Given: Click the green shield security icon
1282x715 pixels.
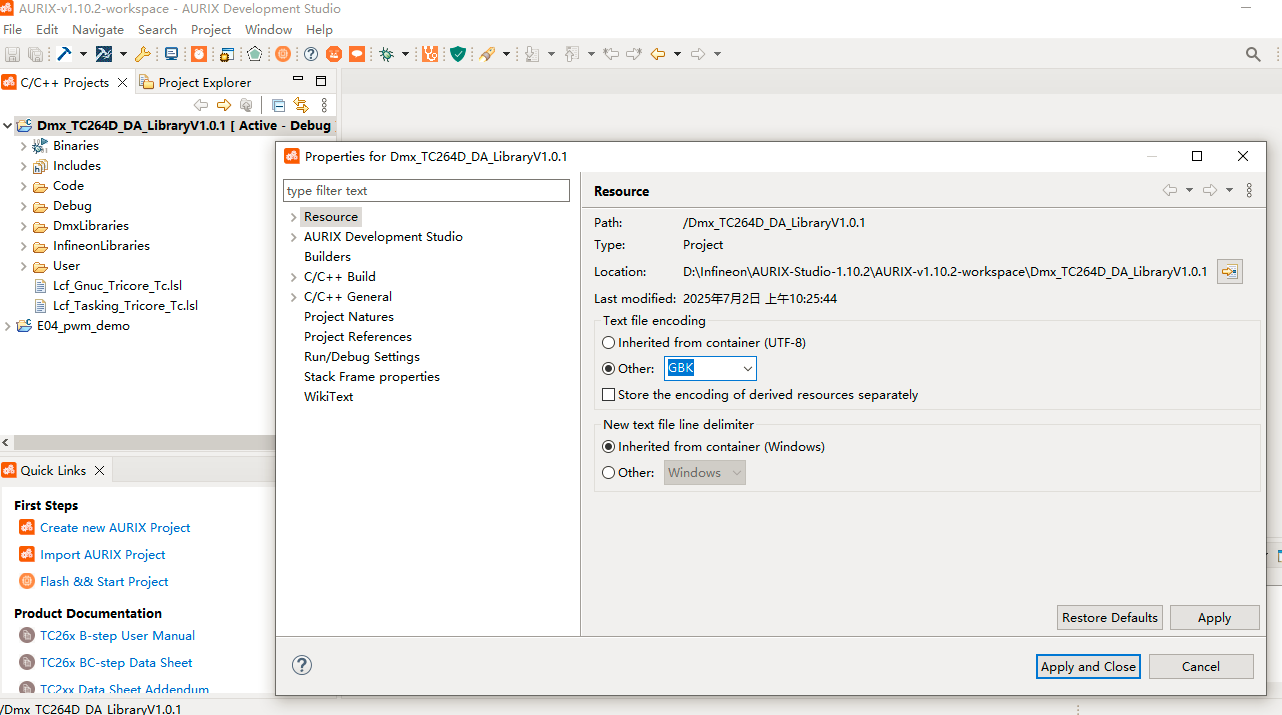Looking at the screenshot, I should click(x=459, y=54).
